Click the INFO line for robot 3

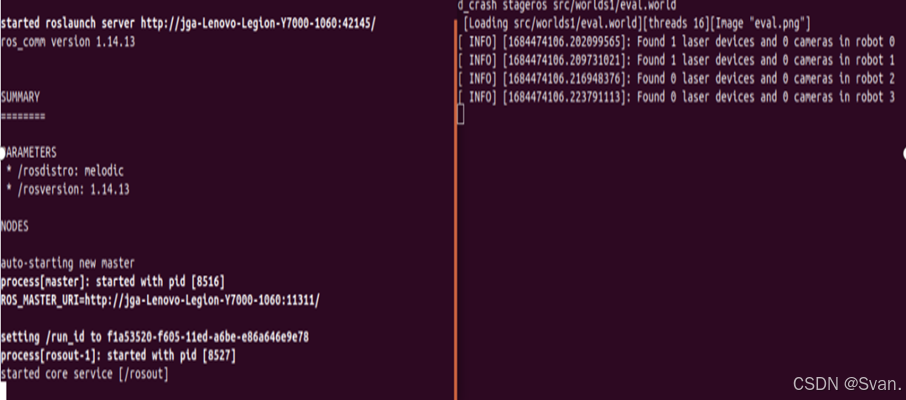point(675,97)
